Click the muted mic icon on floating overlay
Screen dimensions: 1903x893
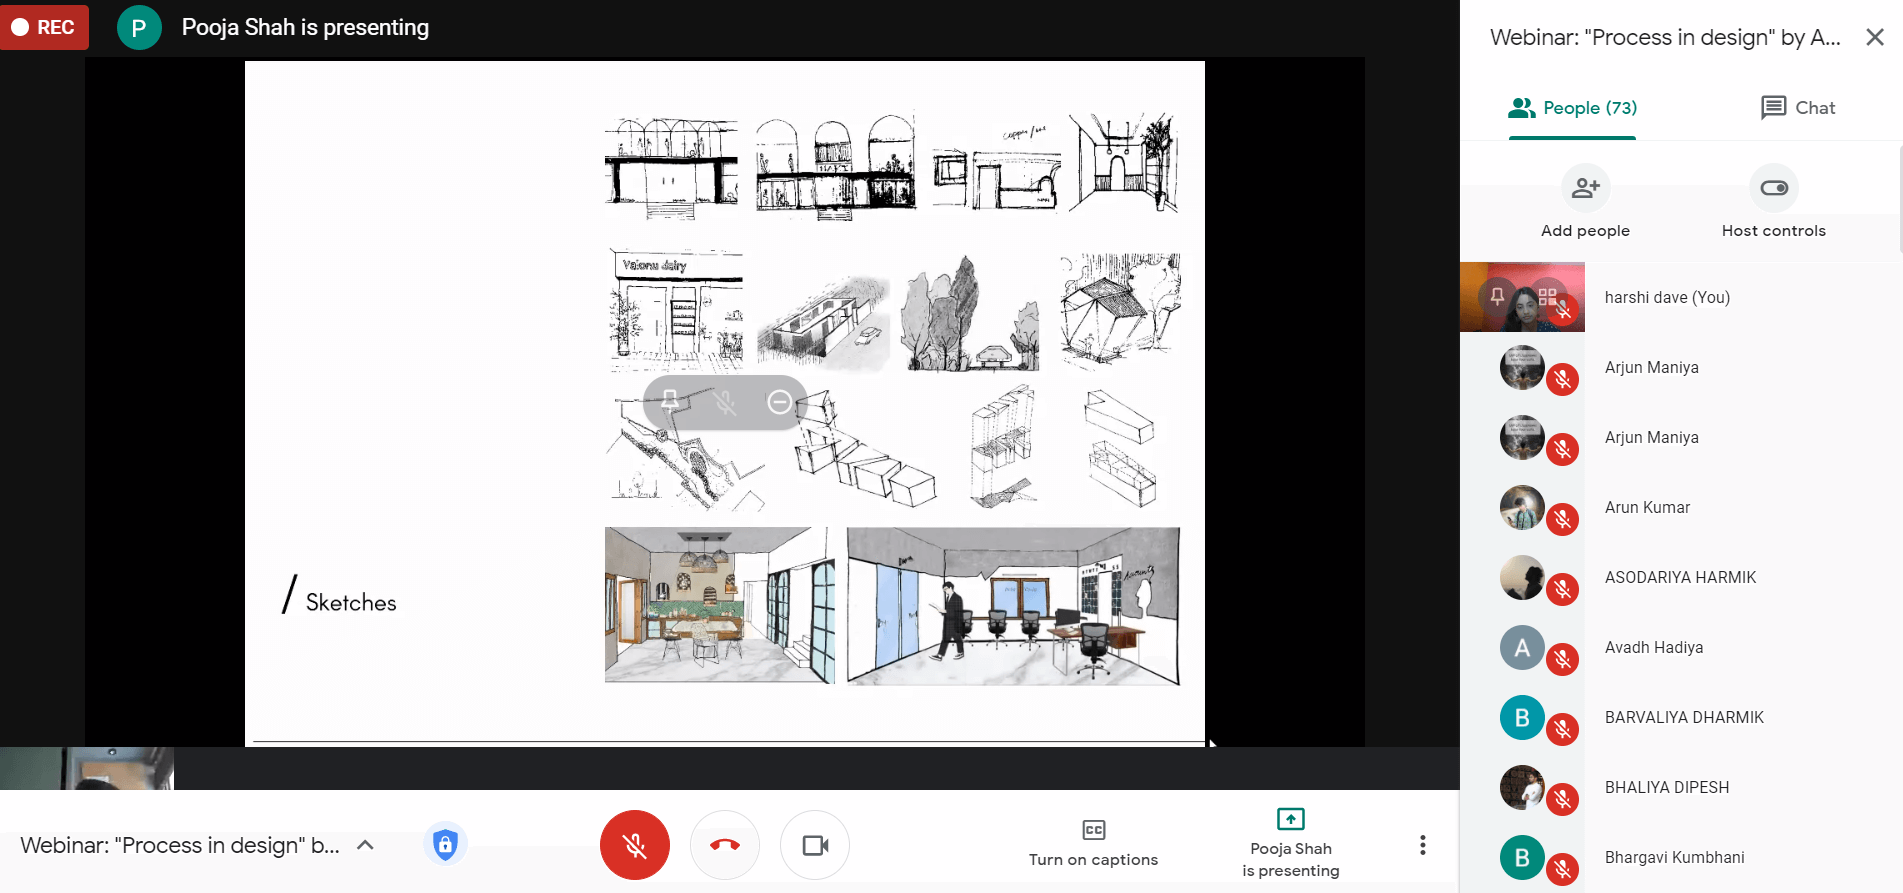pos(725,402)
